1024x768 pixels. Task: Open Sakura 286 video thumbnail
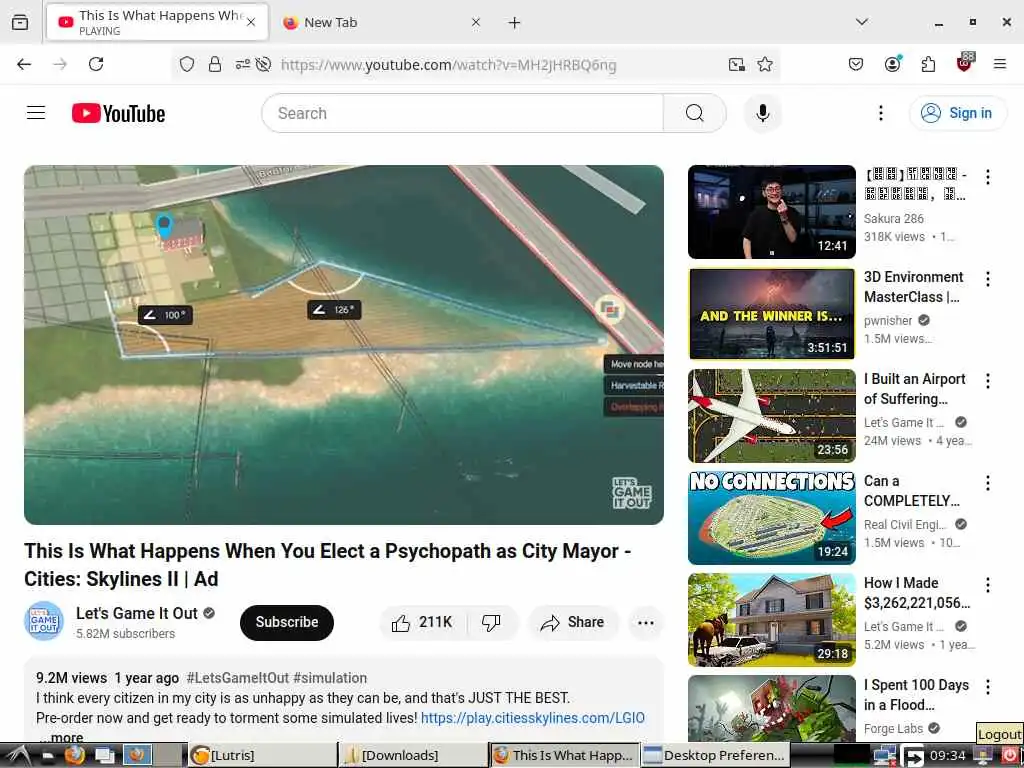coord(771,212)
